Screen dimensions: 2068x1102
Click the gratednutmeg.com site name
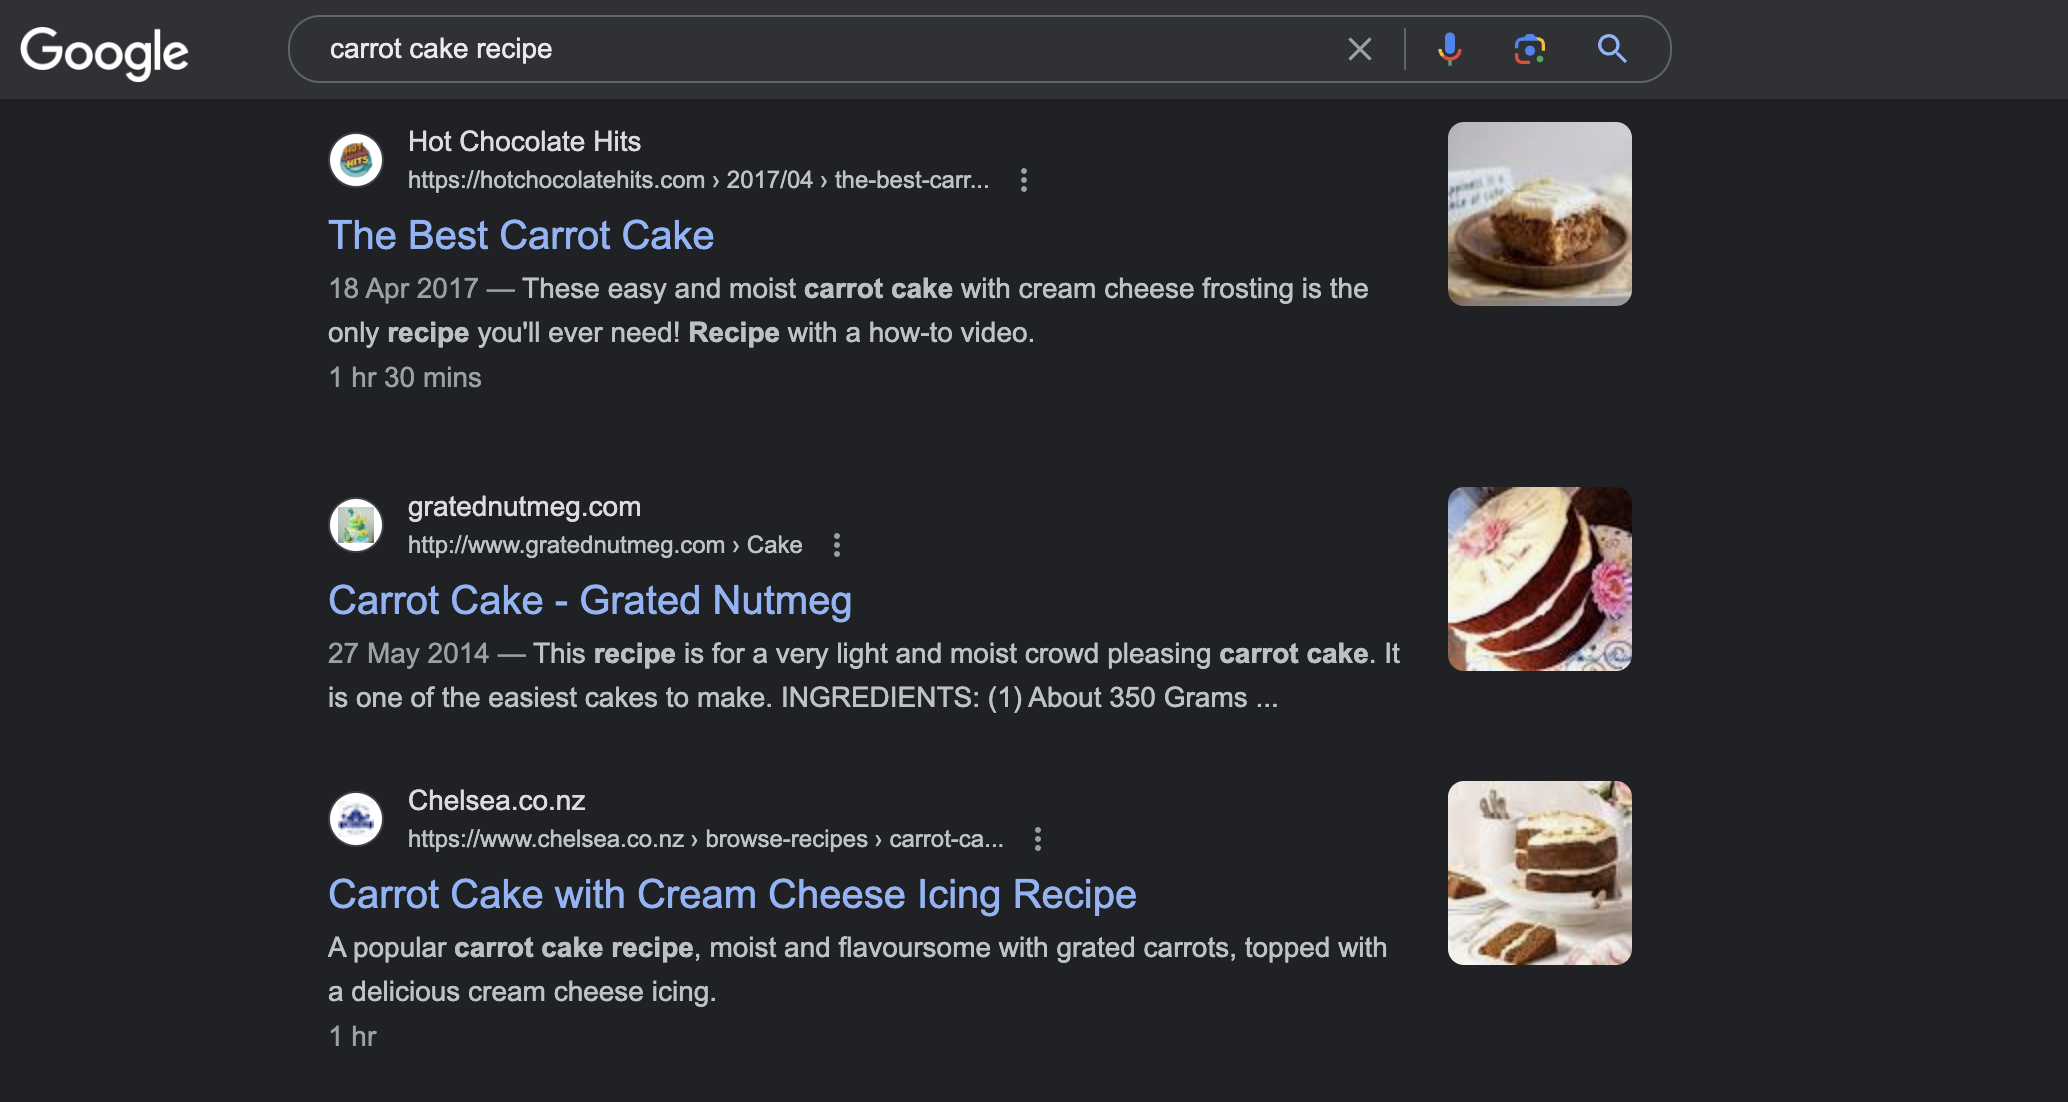pos(524,507)
